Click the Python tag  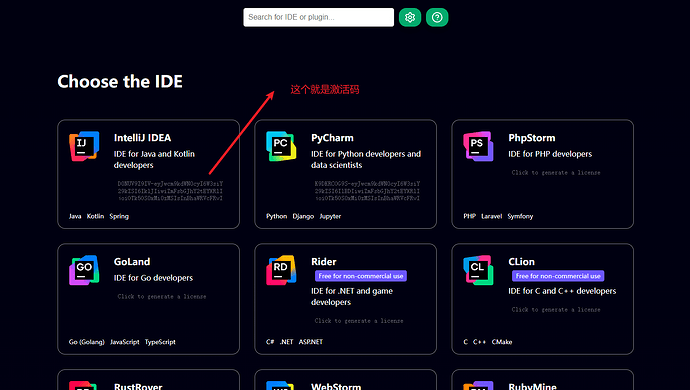(x=276, y=216)
